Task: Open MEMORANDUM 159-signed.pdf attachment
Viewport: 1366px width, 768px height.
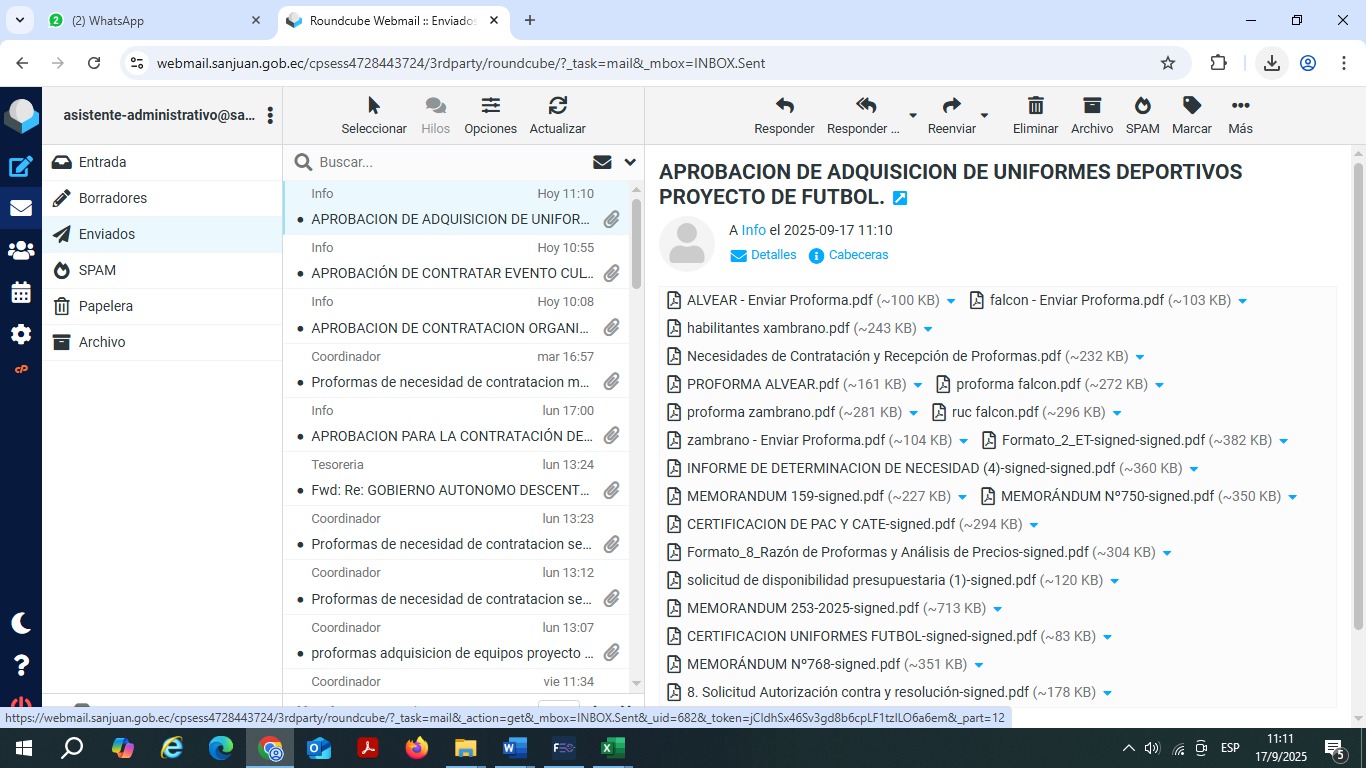Action: tap(785, 496)
